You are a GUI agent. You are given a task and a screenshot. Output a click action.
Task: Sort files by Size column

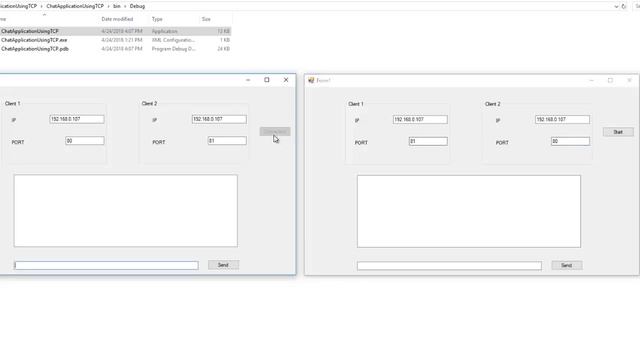click(206, 19)
